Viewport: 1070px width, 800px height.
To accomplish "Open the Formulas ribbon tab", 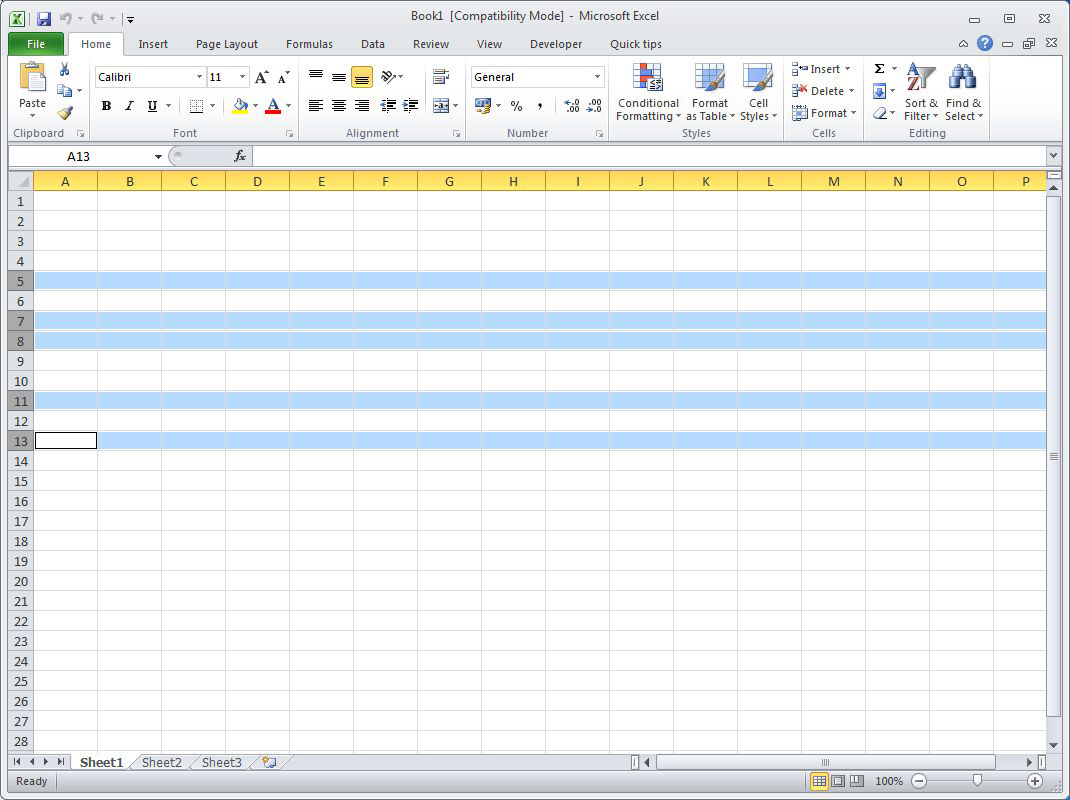I will [x=309, y=44].
